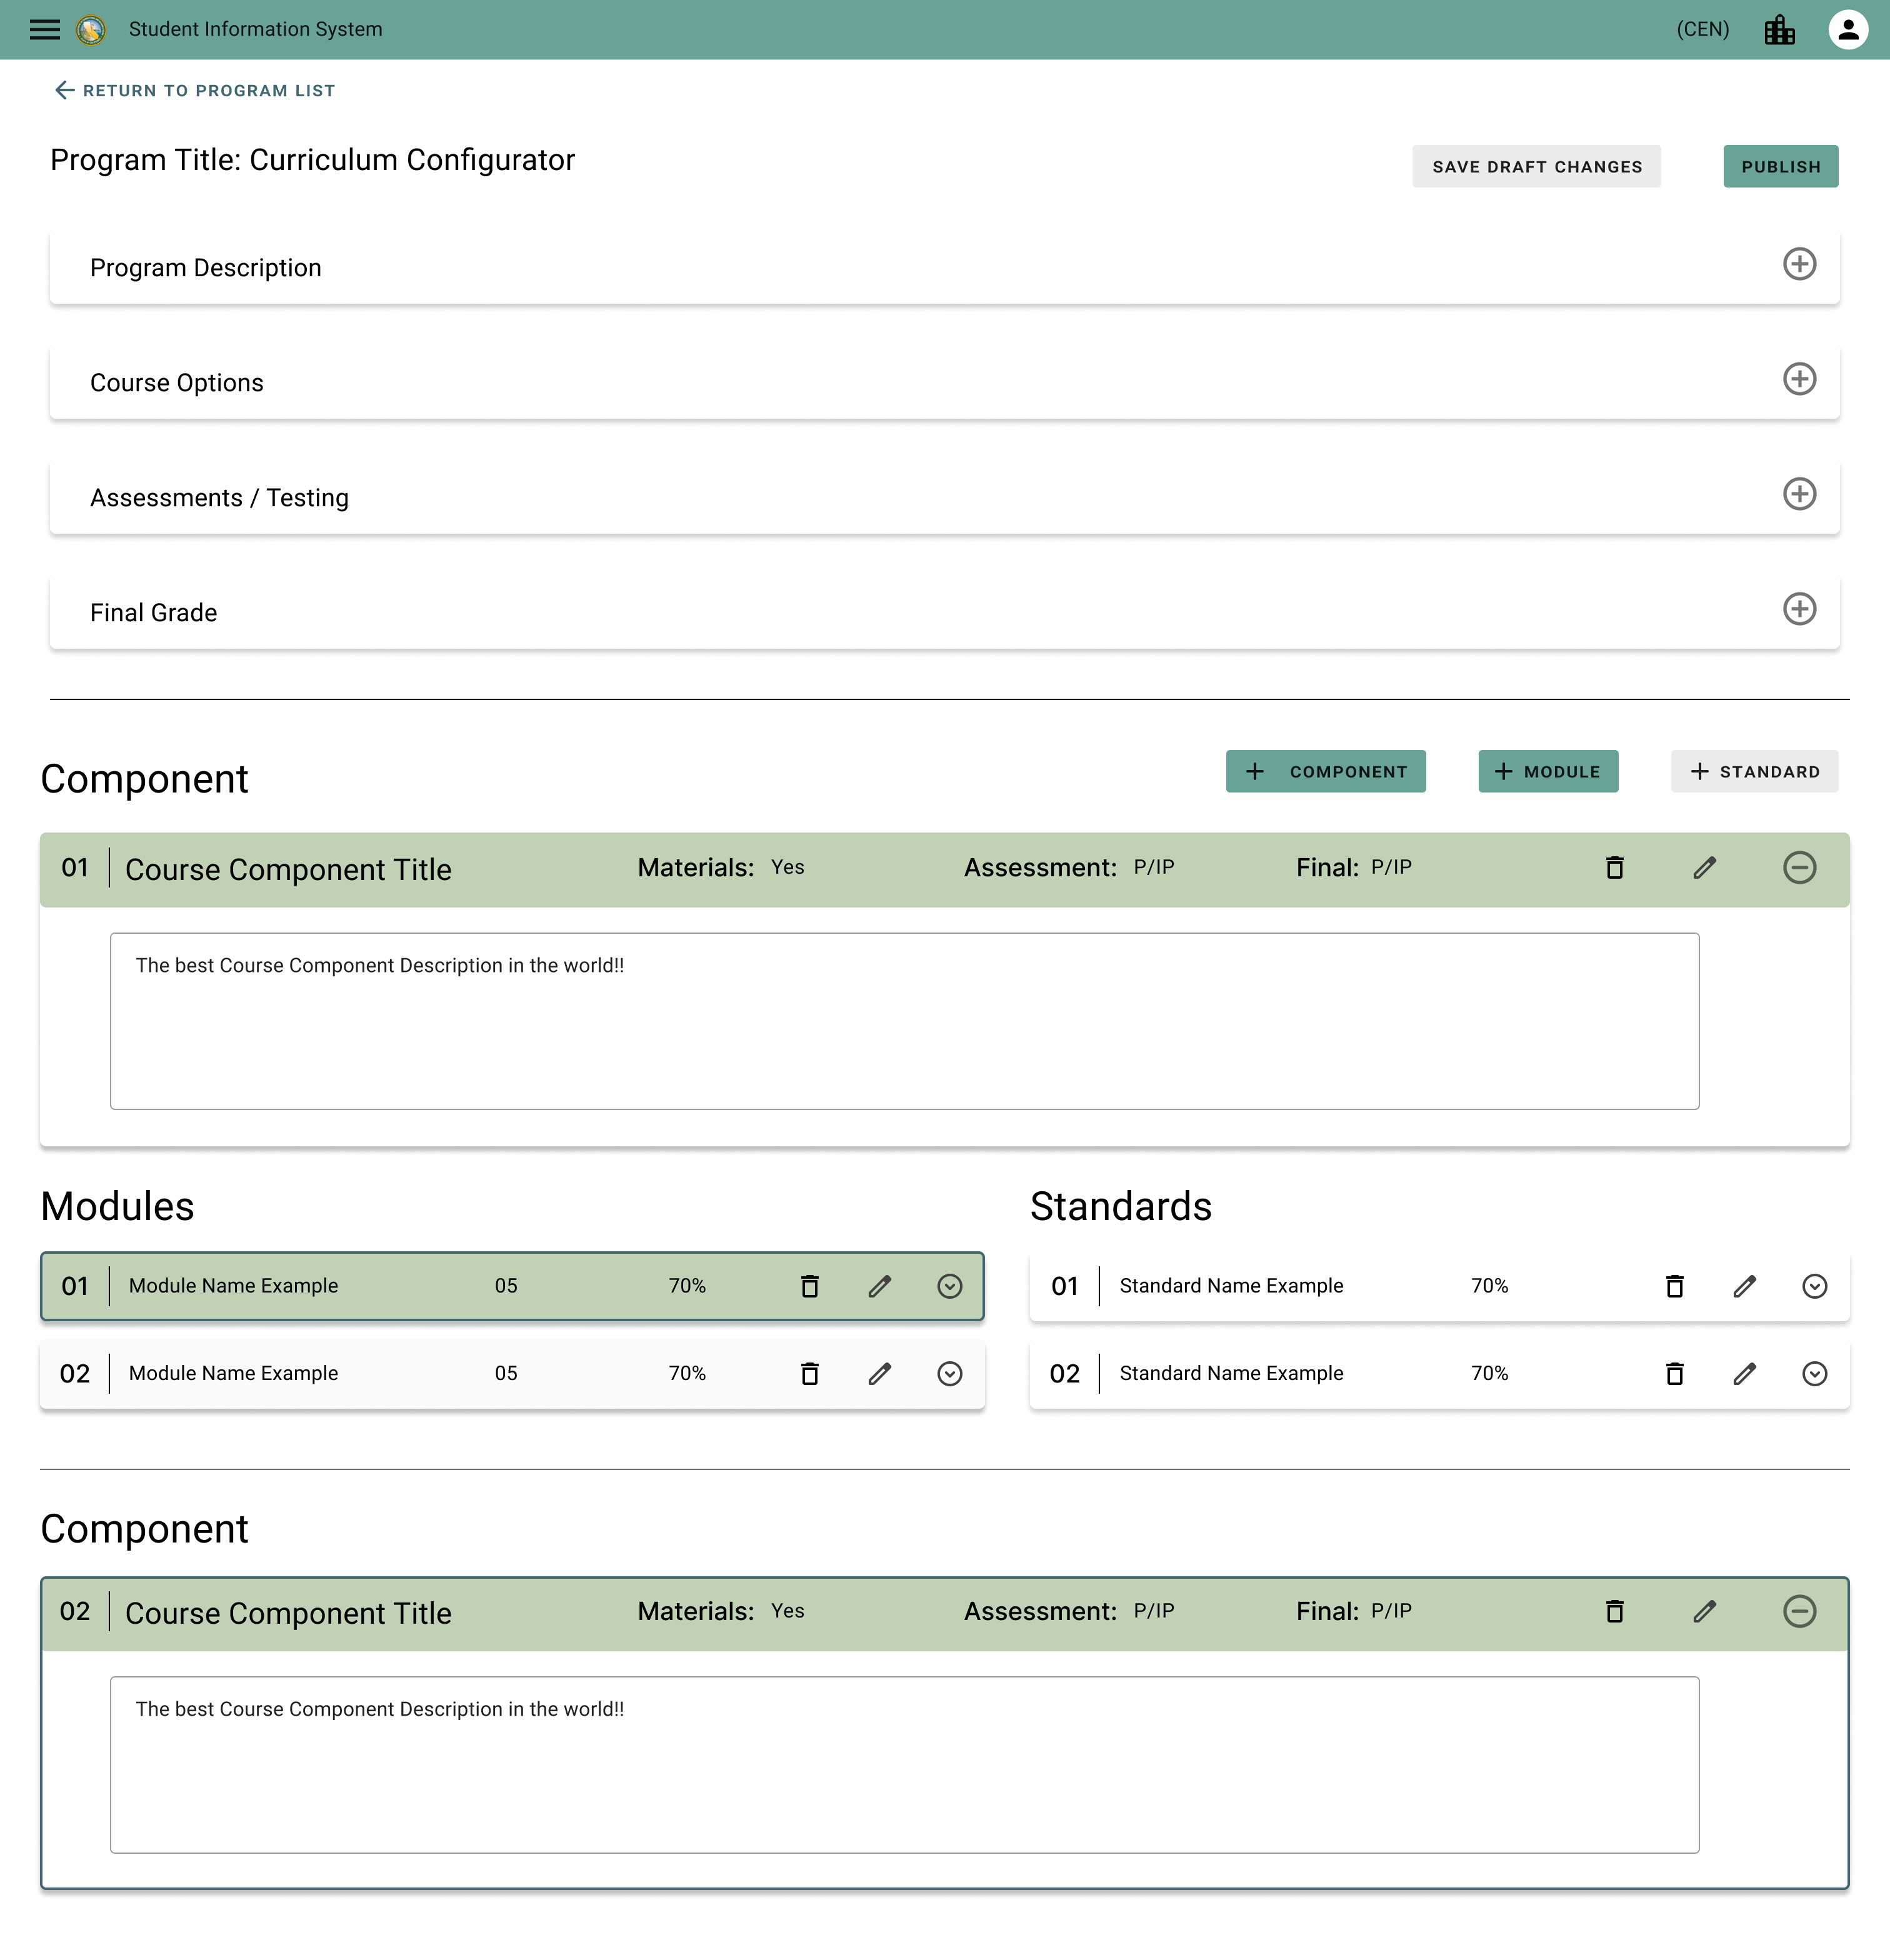Edit Module 01 with pencil icon
The image size is (1890, 1960).
click(880, 1287)
